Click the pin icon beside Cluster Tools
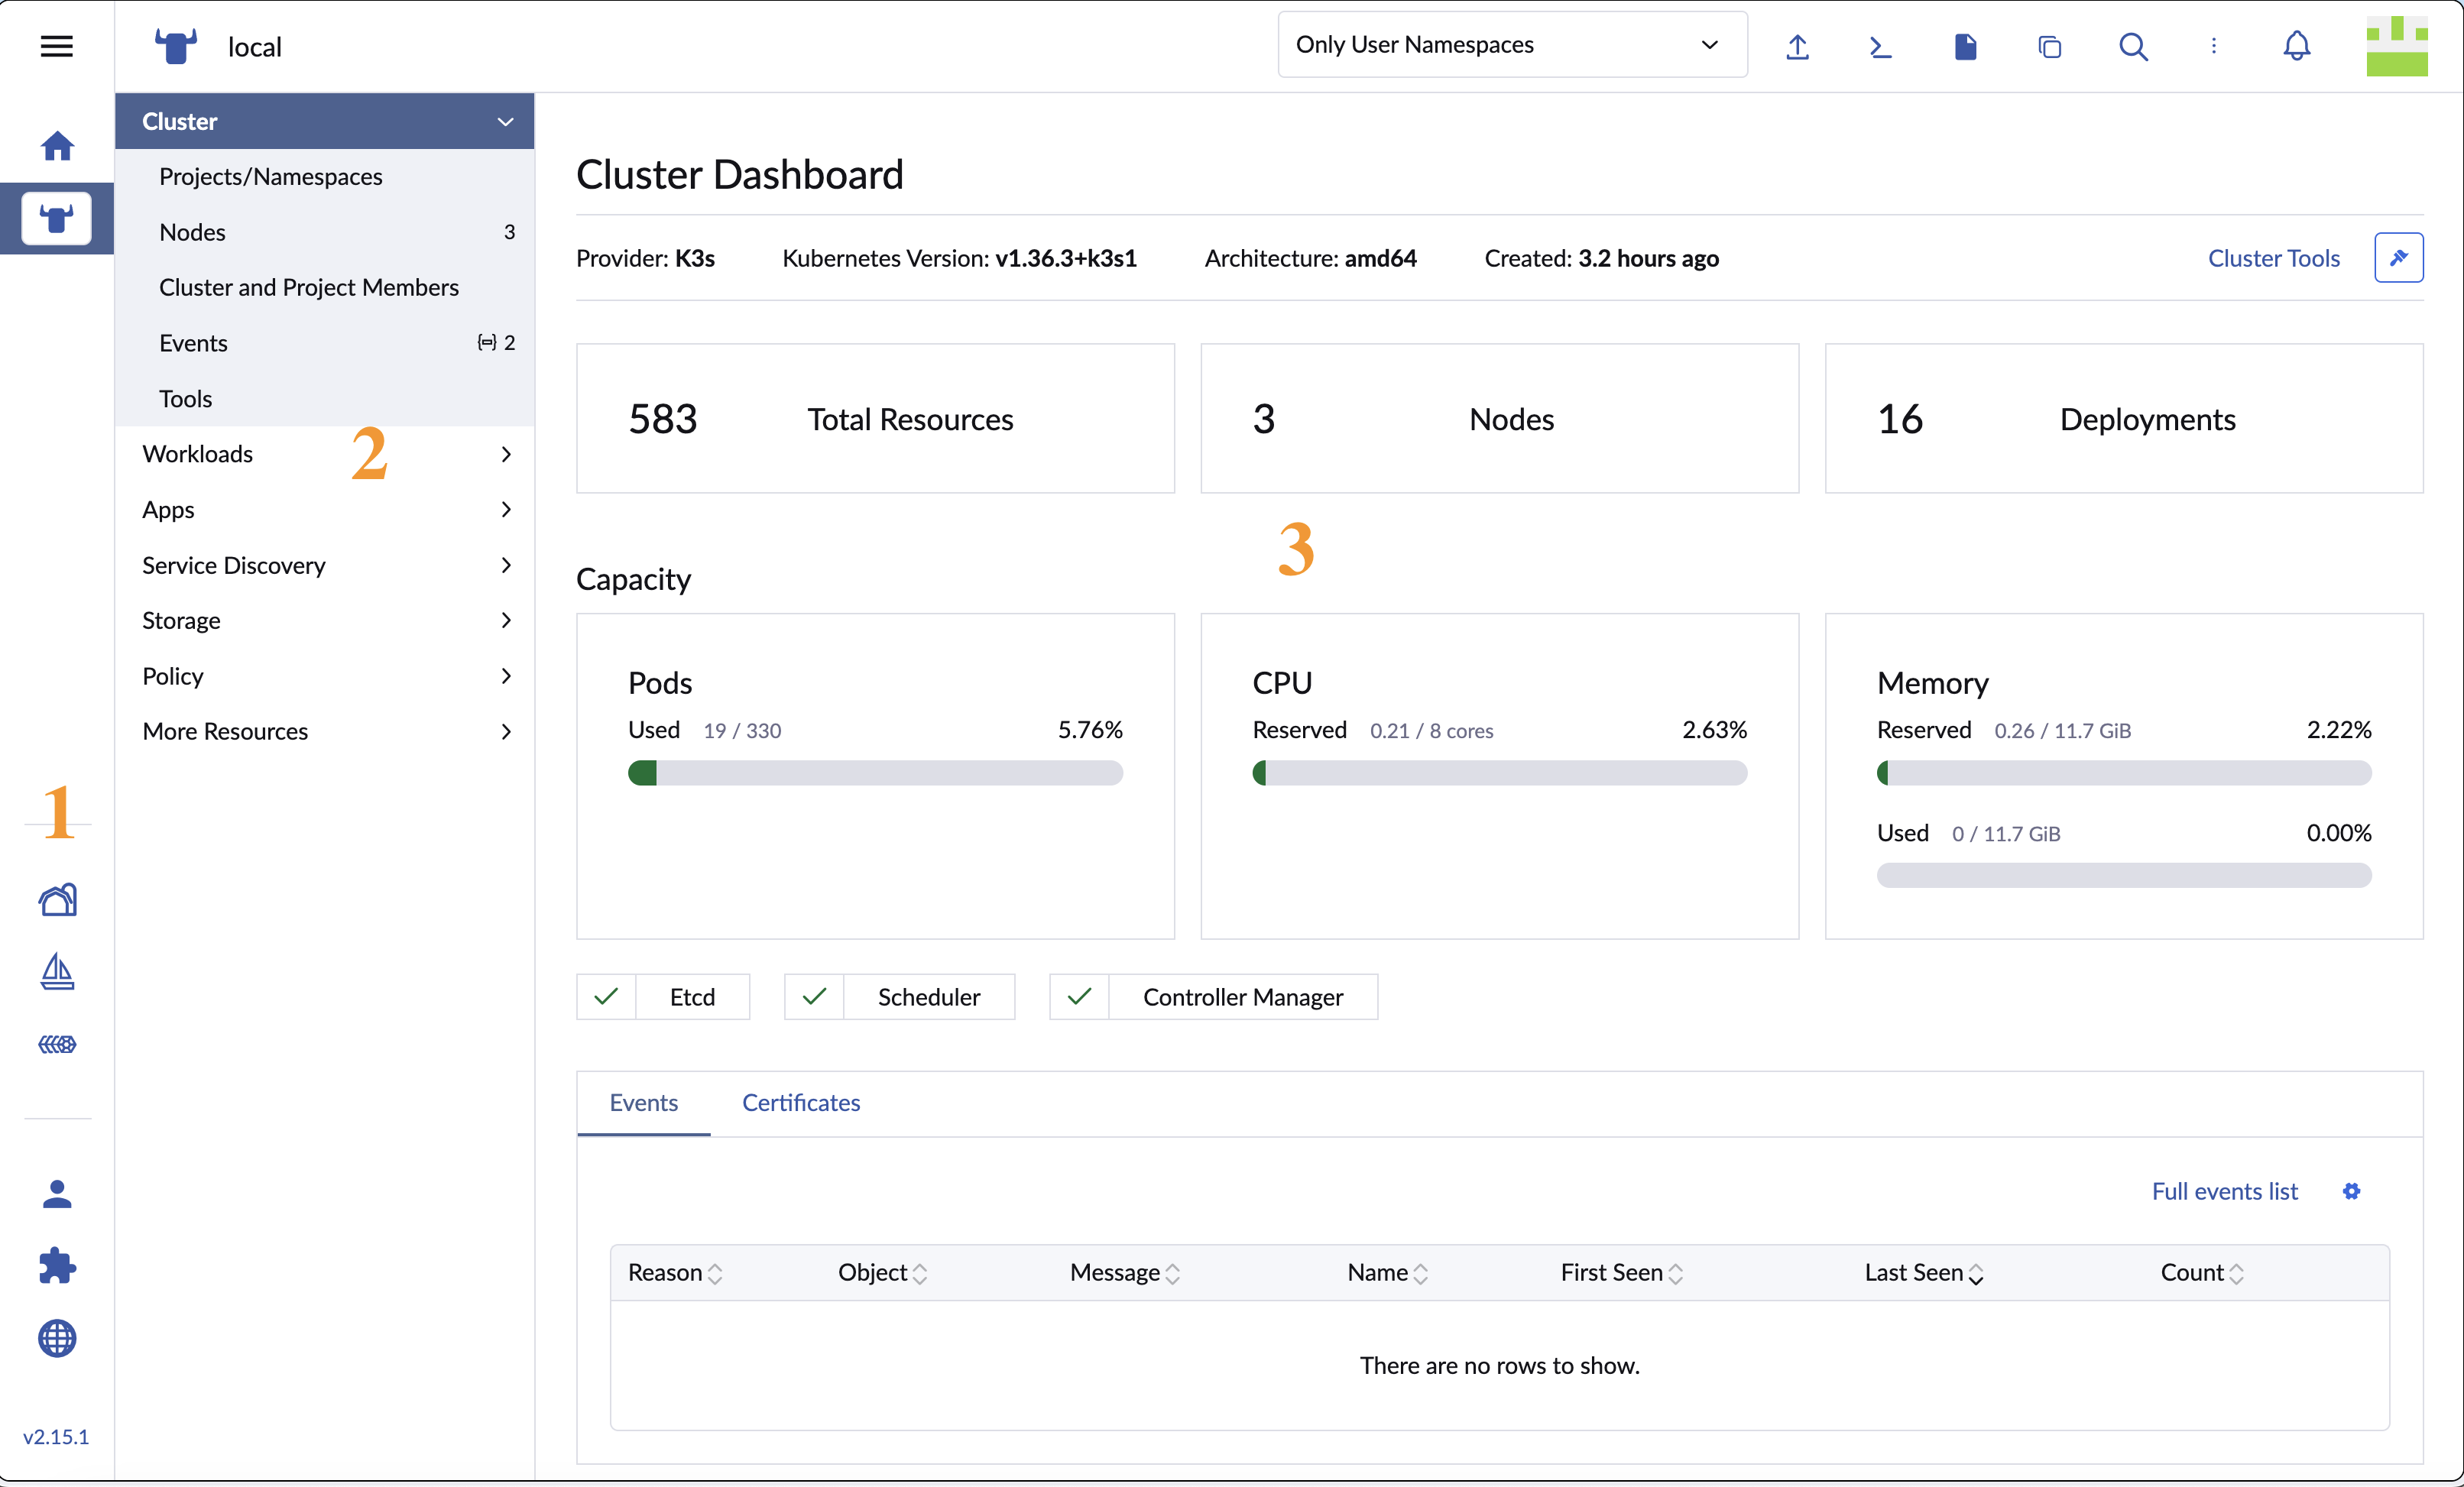Image resolution: width=2464 pixels, height=1487 pixels. pyautogui.click(x=2398, y=258)
